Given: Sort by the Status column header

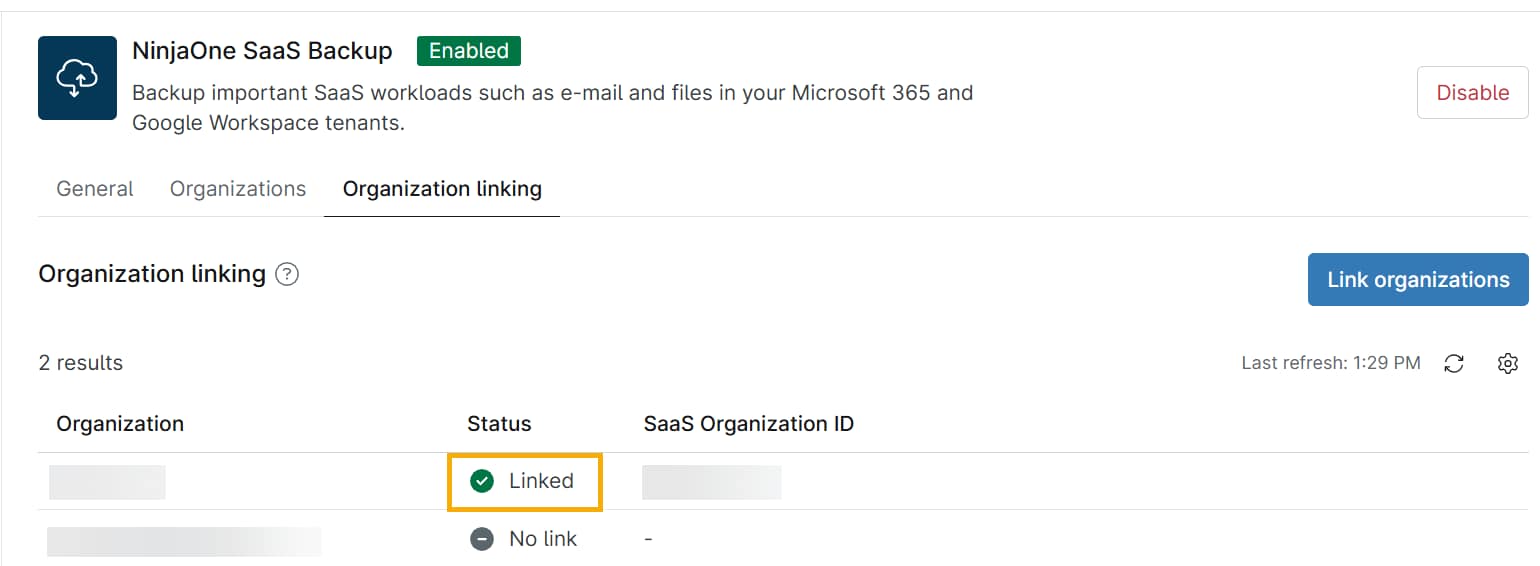Looking at the screenshot, I should point(499,424).
